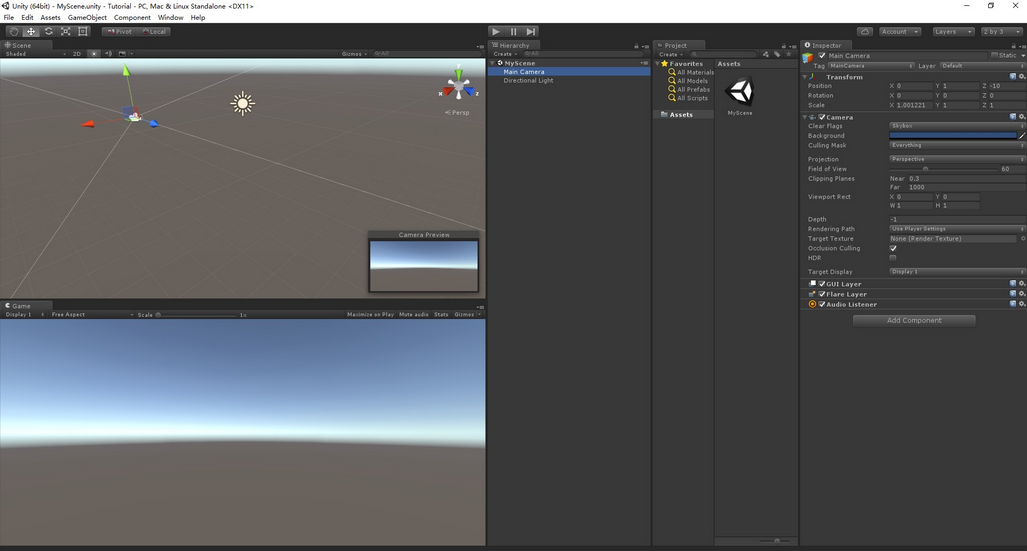Select Main Camera in Hierarchy

coord(569,71)
